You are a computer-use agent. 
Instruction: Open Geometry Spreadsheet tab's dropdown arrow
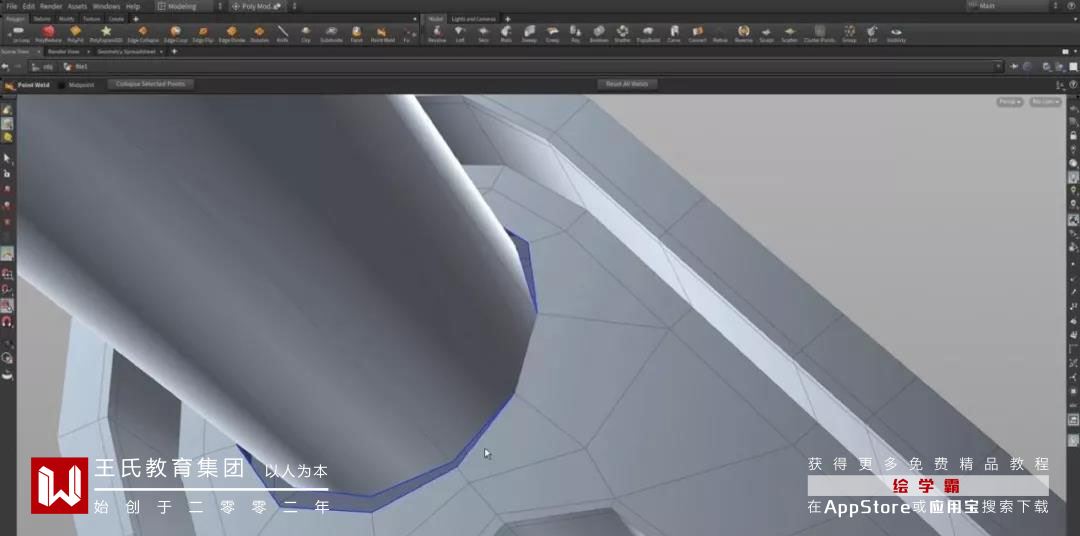pos(162,51)
